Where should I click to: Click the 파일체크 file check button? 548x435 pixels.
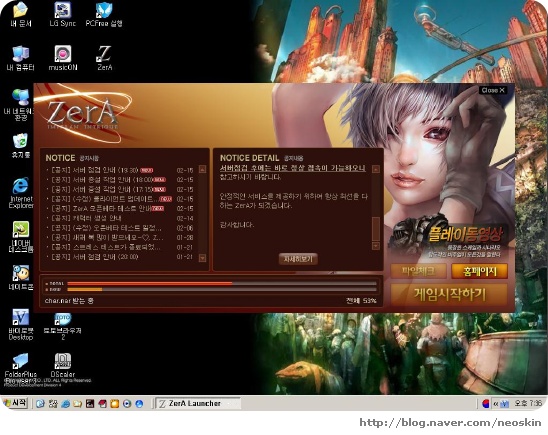tap(418, 271)
